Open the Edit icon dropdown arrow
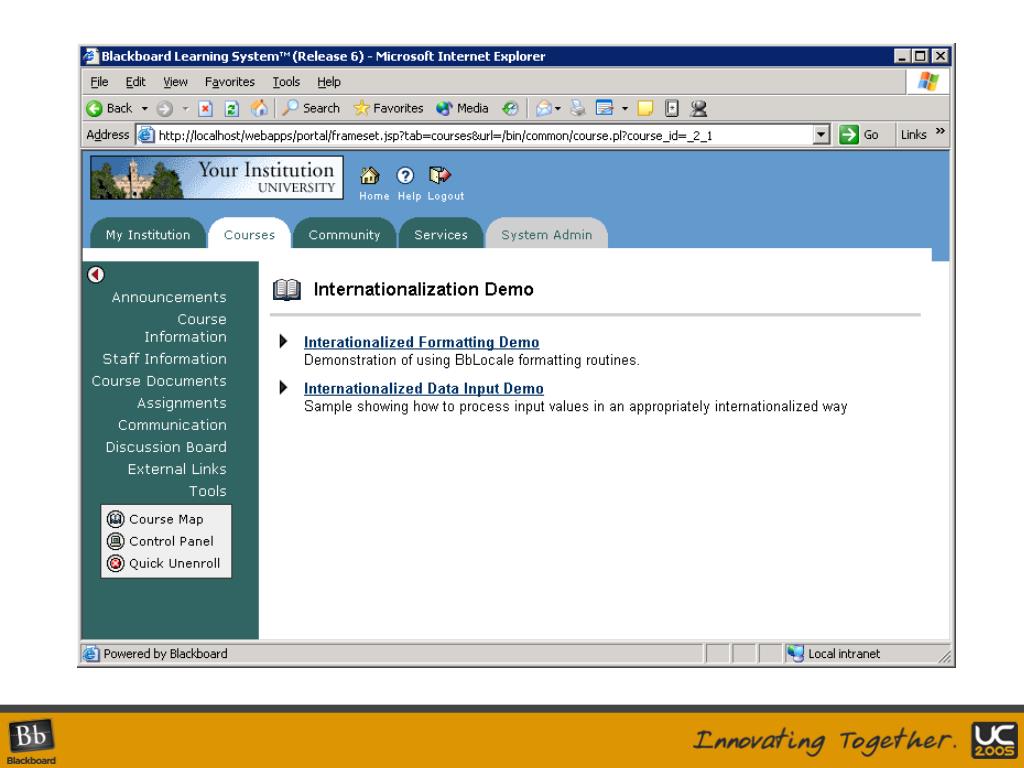Viewport: 1024px width, 768px height. pos(625,108)
